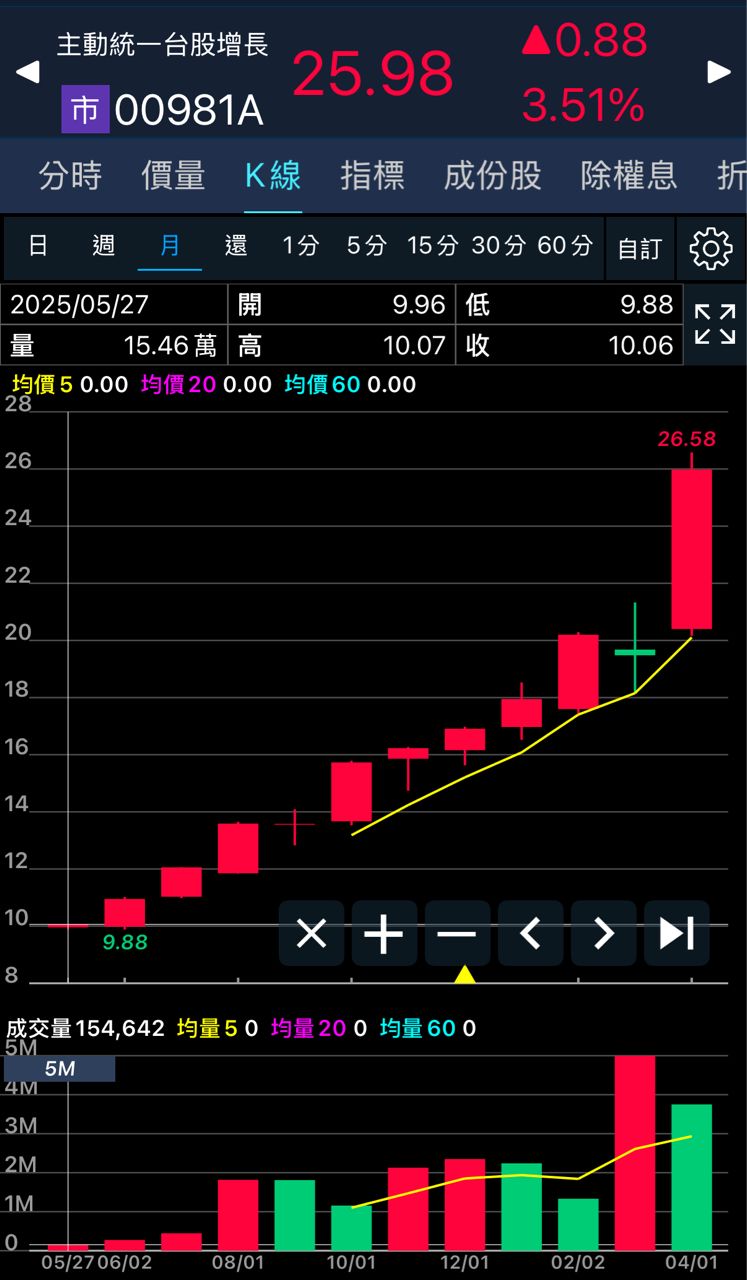Tap the 5M volume scale label

pyautogui.click(x=59, y=1069)
